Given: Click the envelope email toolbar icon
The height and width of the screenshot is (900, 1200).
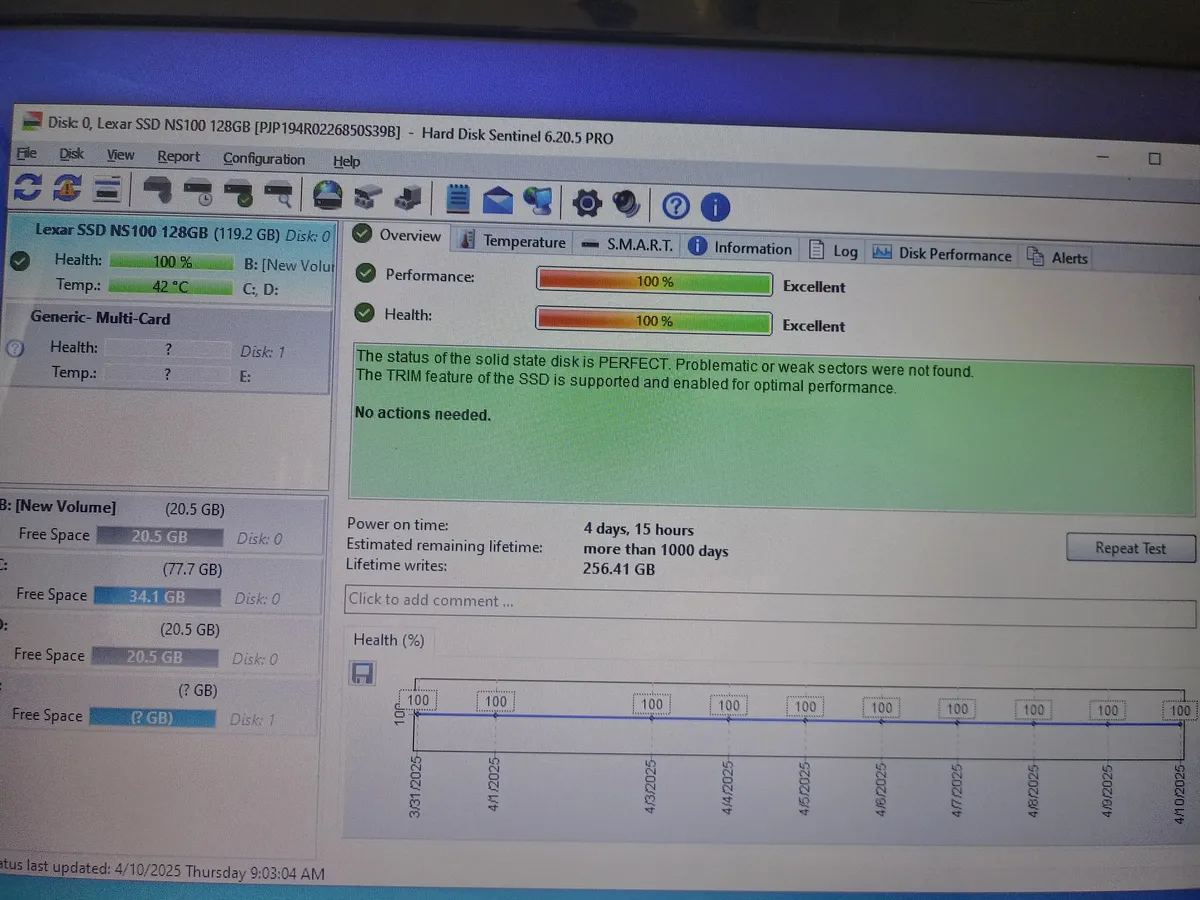Looking at the screenshot, I should (497, 200).
